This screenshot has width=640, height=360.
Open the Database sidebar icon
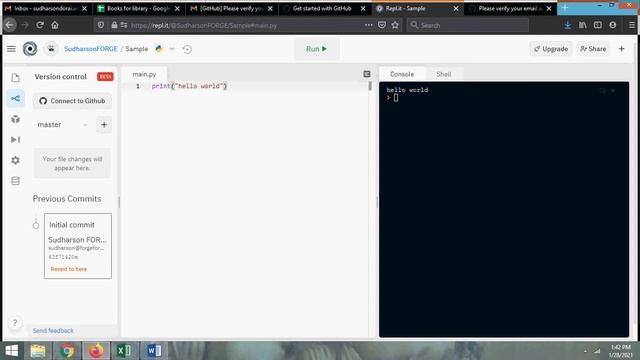click(x=16, y=181)
